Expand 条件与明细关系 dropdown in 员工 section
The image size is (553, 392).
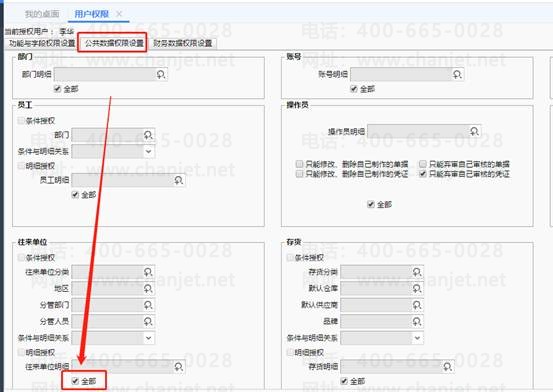coord(148,151)
